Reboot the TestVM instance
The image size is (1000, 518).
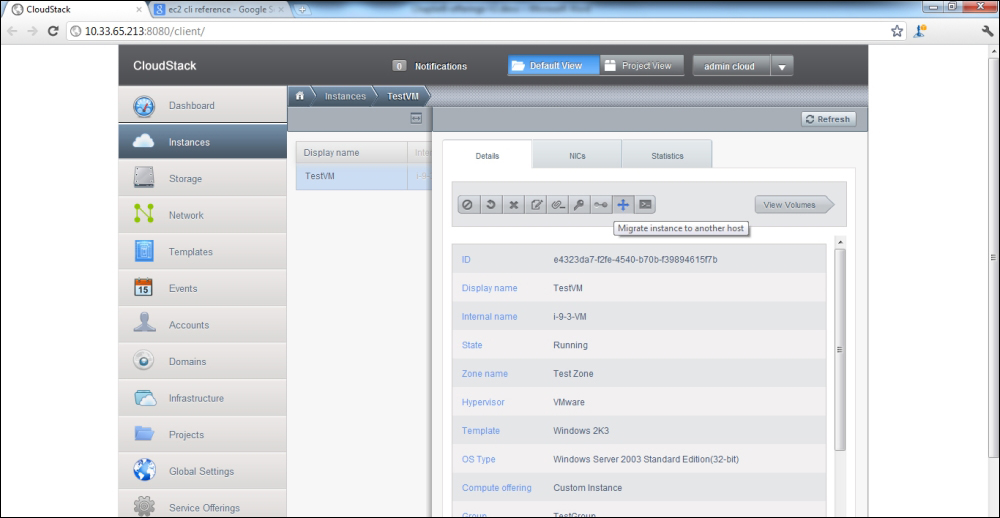point(490,205)
